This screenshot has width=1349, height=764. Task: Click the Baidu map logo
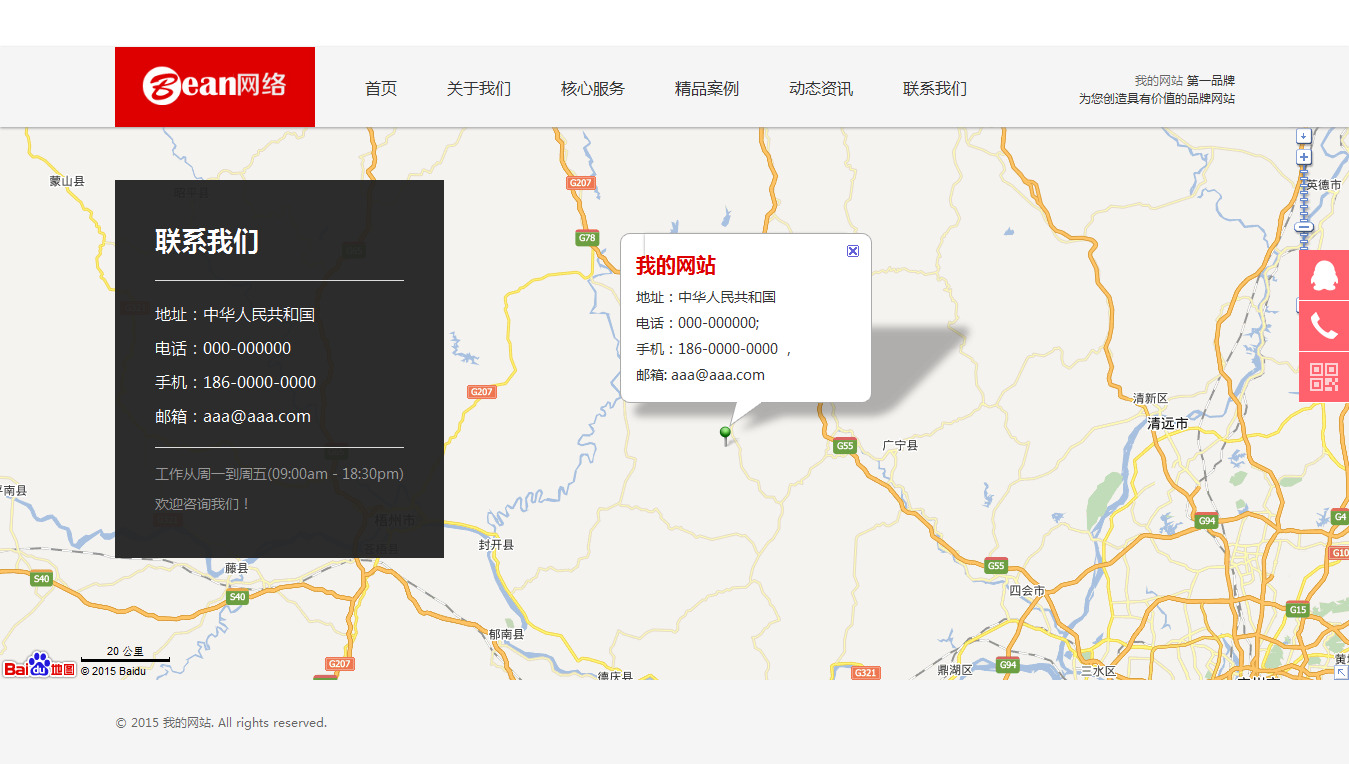pos(39,666)
